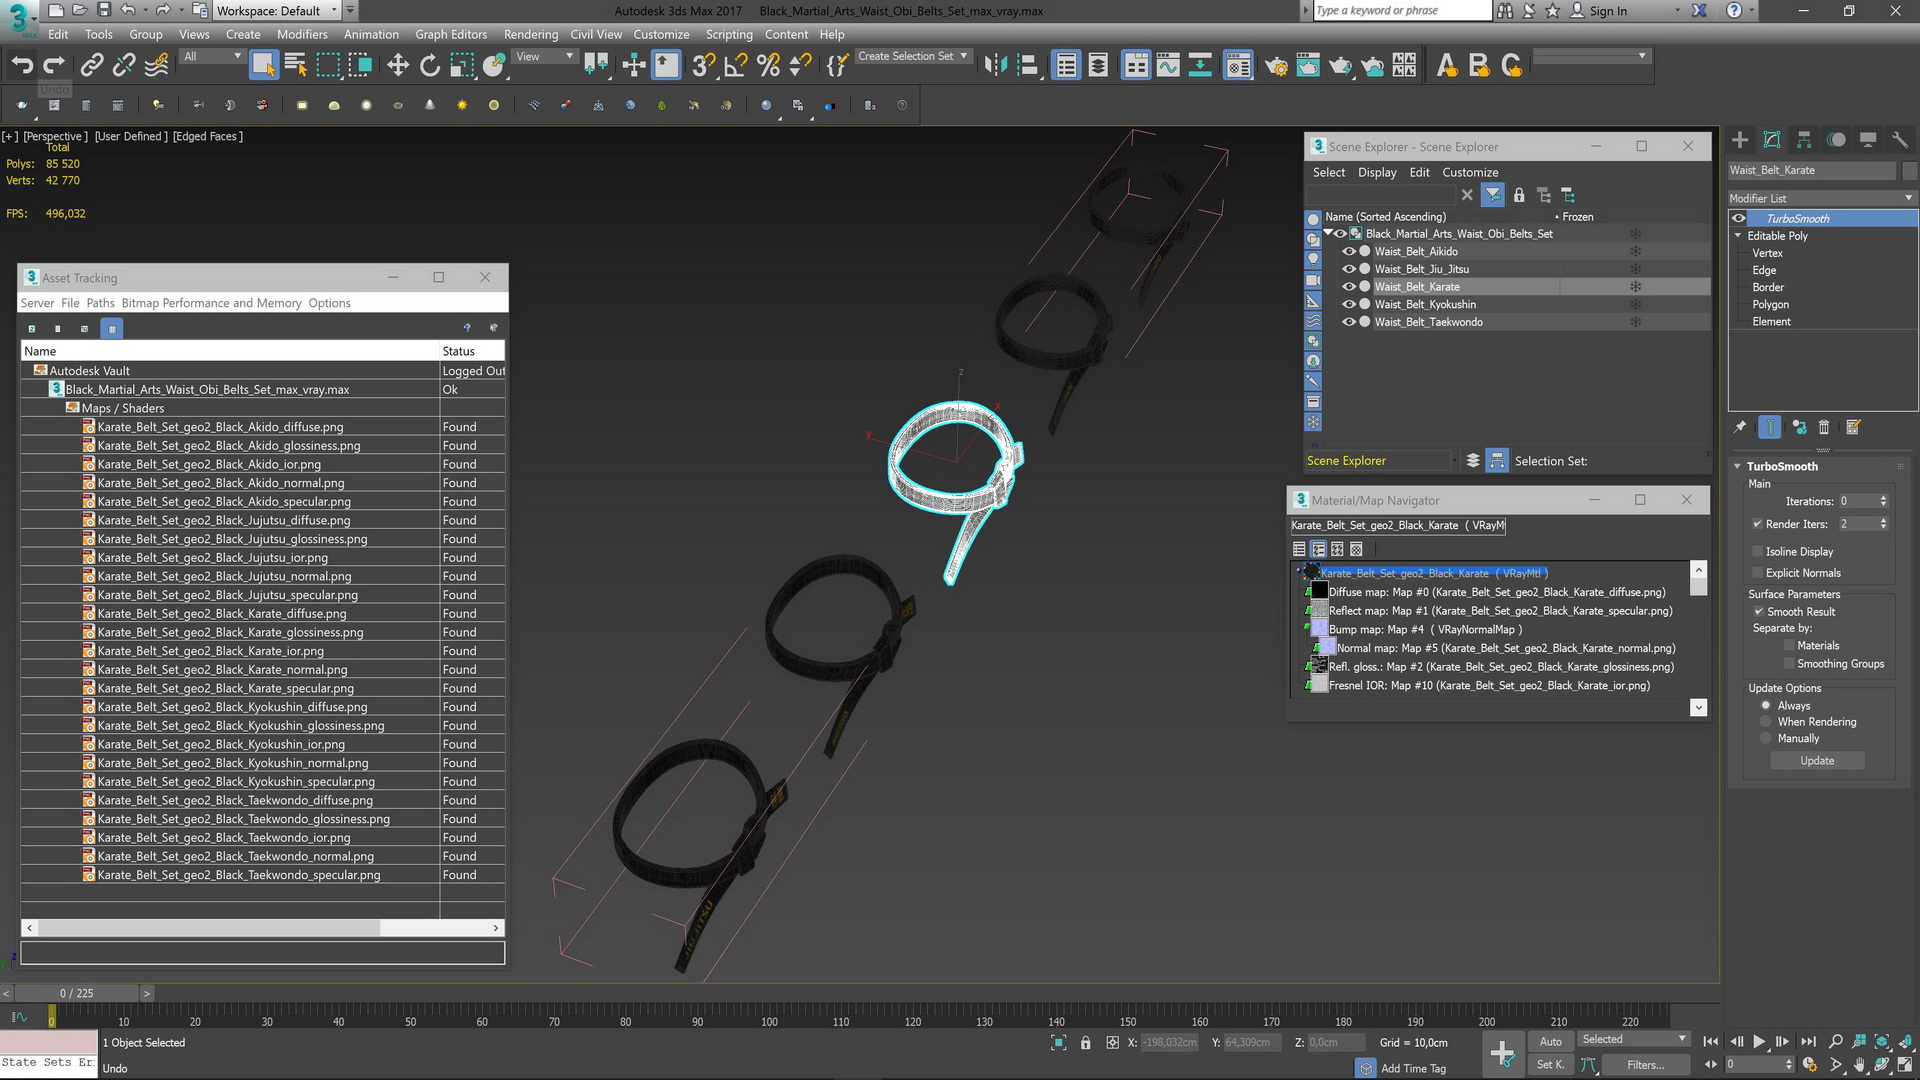
Task: Click the Mirror tool icon
Action: 995,66
